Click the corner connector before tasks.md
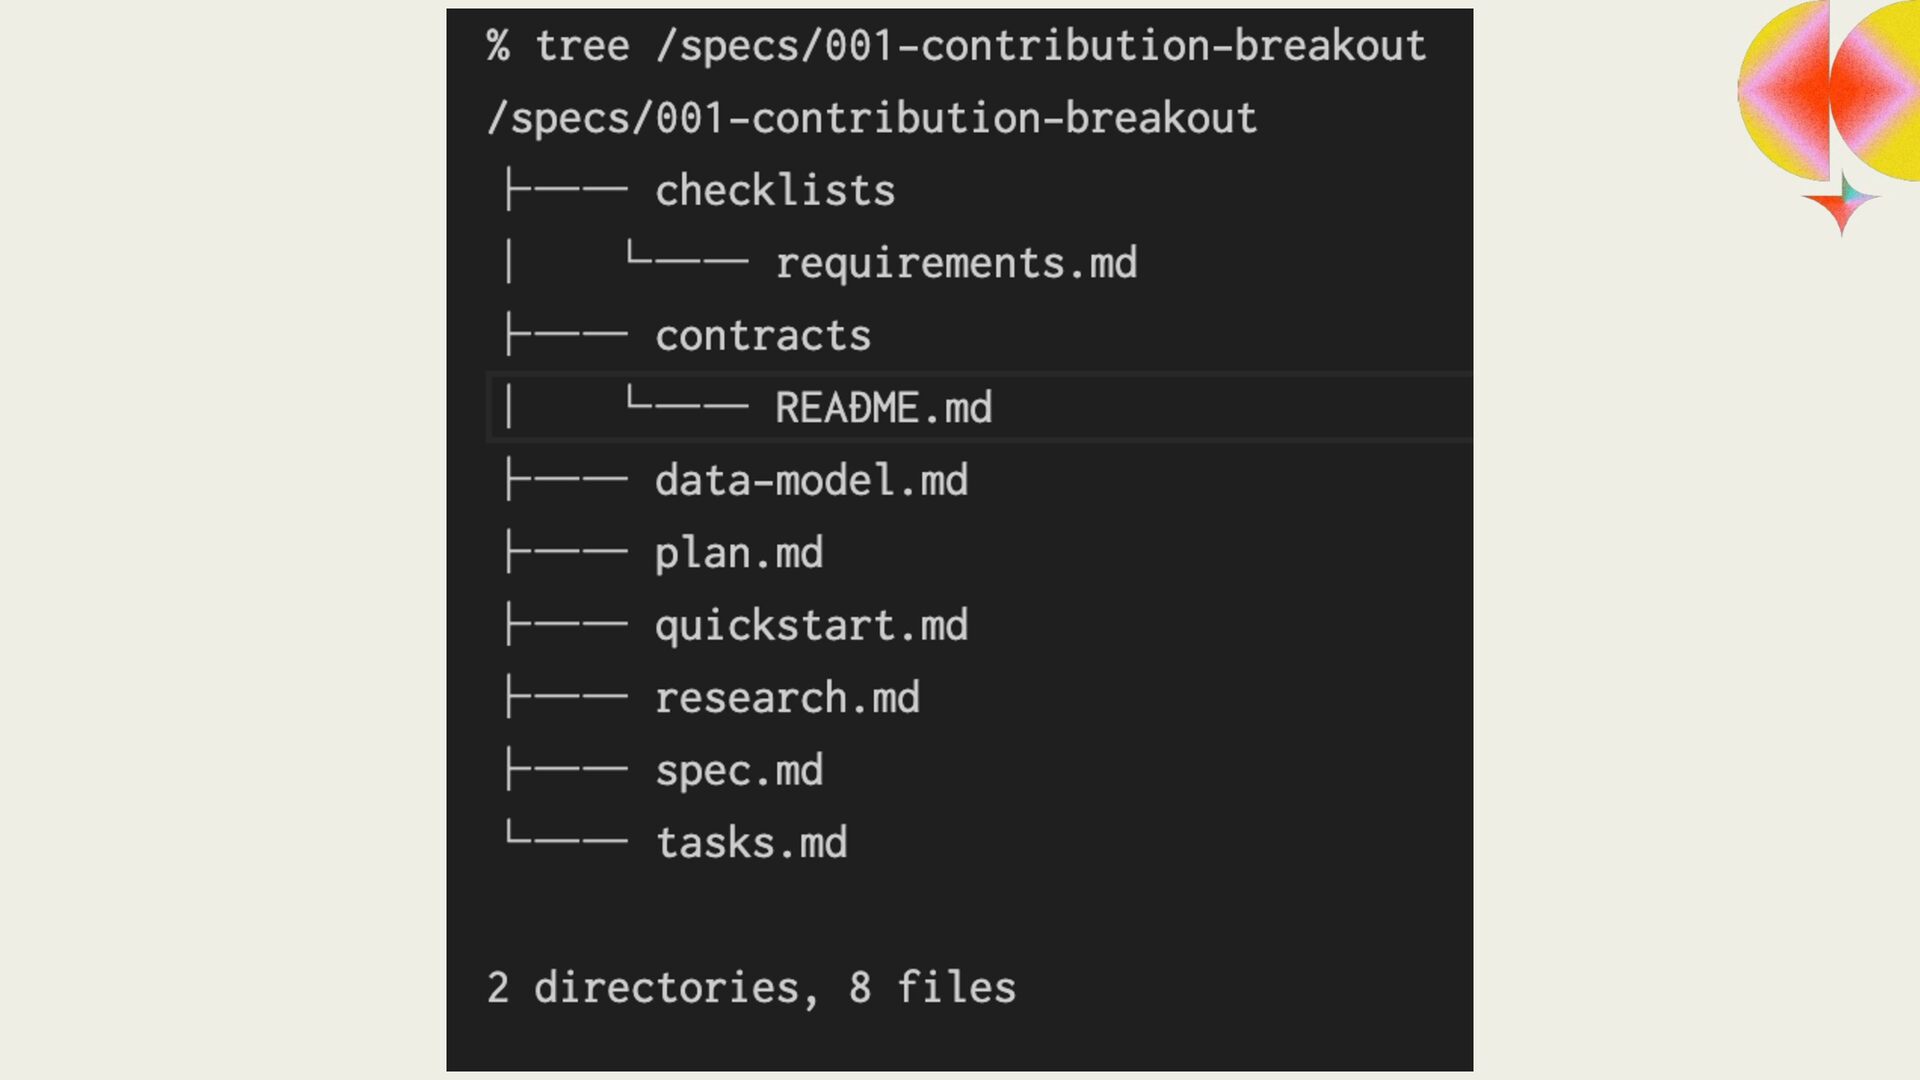The height and width of the screenshot is (1080, 1920). coord(566,838)
